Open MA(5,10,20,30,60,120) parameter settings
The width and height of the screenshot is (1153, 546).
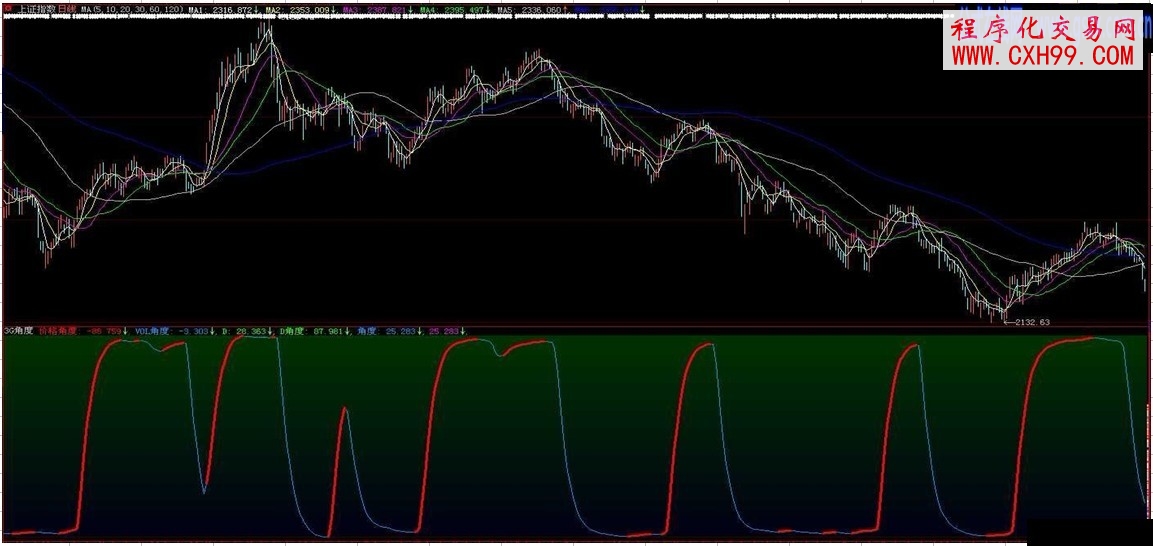coord(131,8)
